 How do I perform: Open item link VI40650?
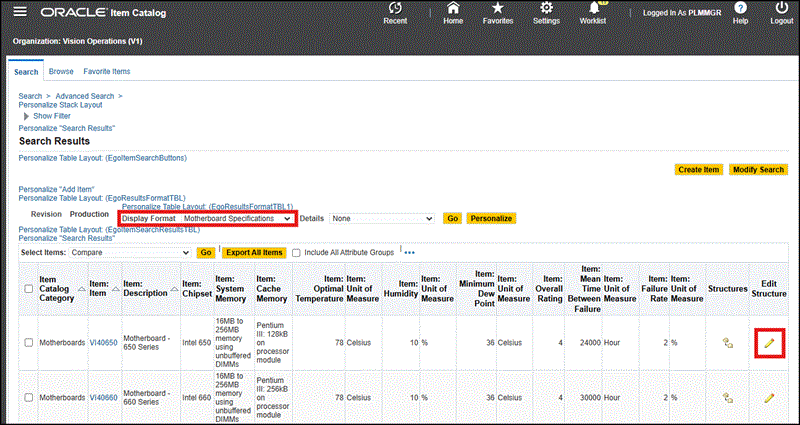point(104,343)
